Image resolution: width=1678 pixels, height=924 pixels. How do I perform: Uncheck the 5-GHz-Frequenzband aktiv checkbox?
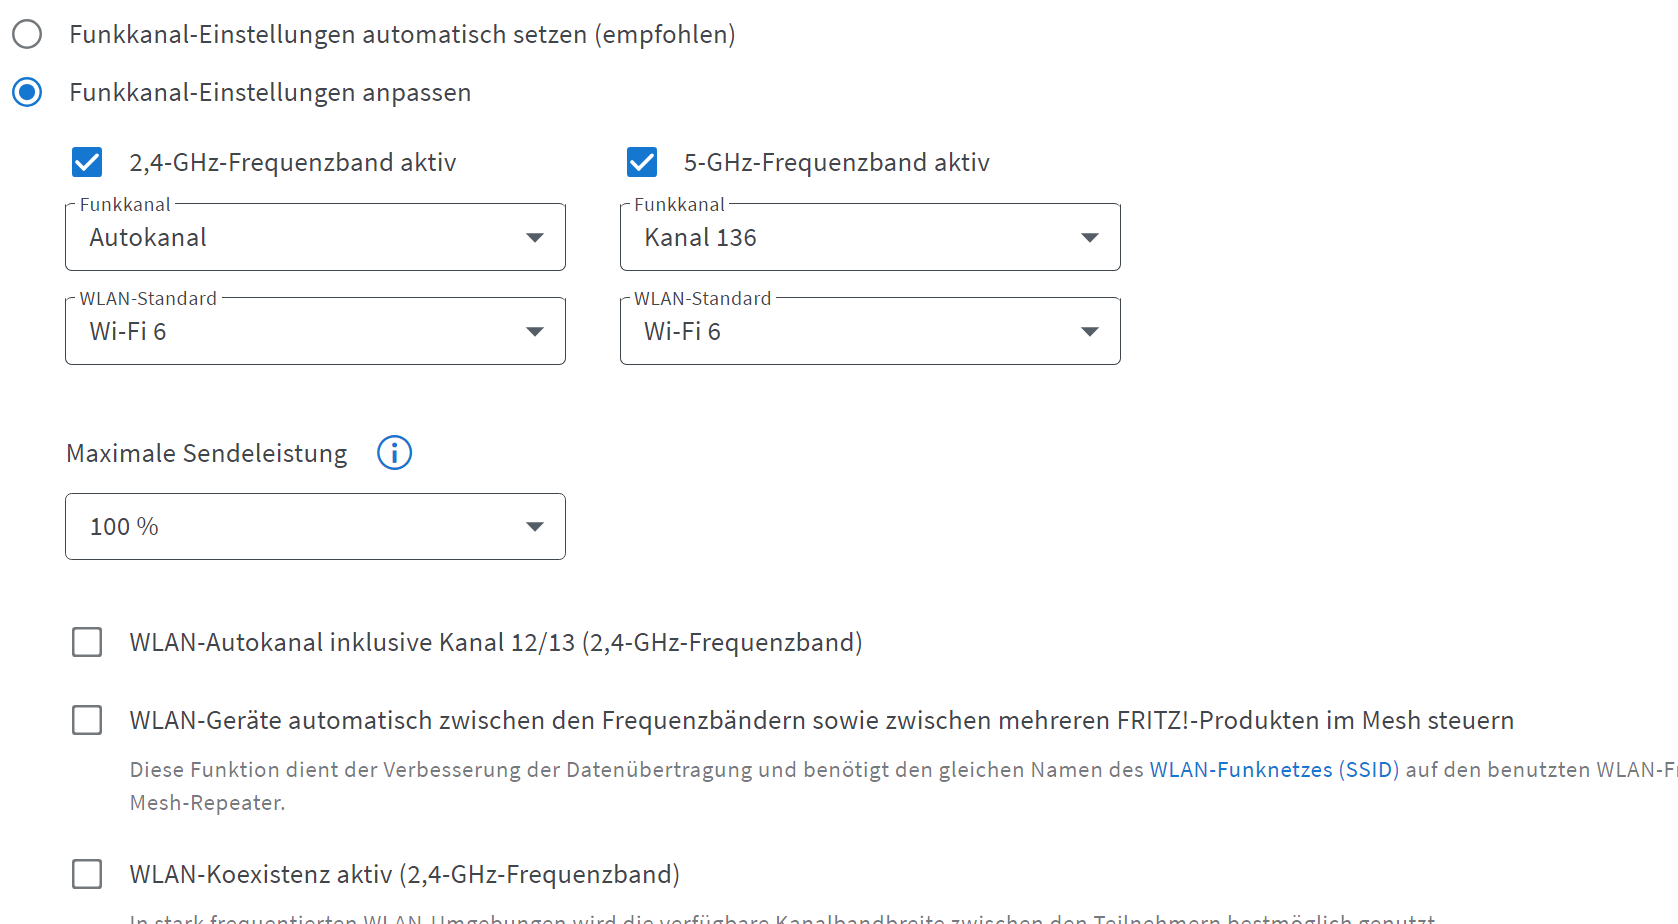click(642, 162)
